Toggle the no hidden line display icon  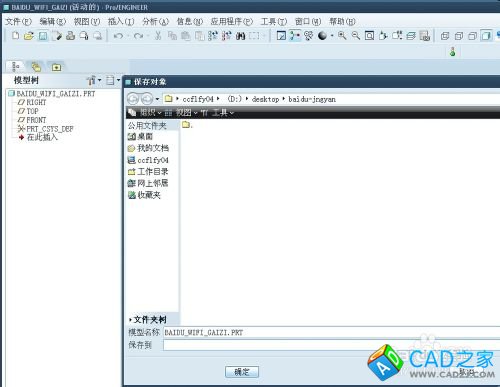472,36
